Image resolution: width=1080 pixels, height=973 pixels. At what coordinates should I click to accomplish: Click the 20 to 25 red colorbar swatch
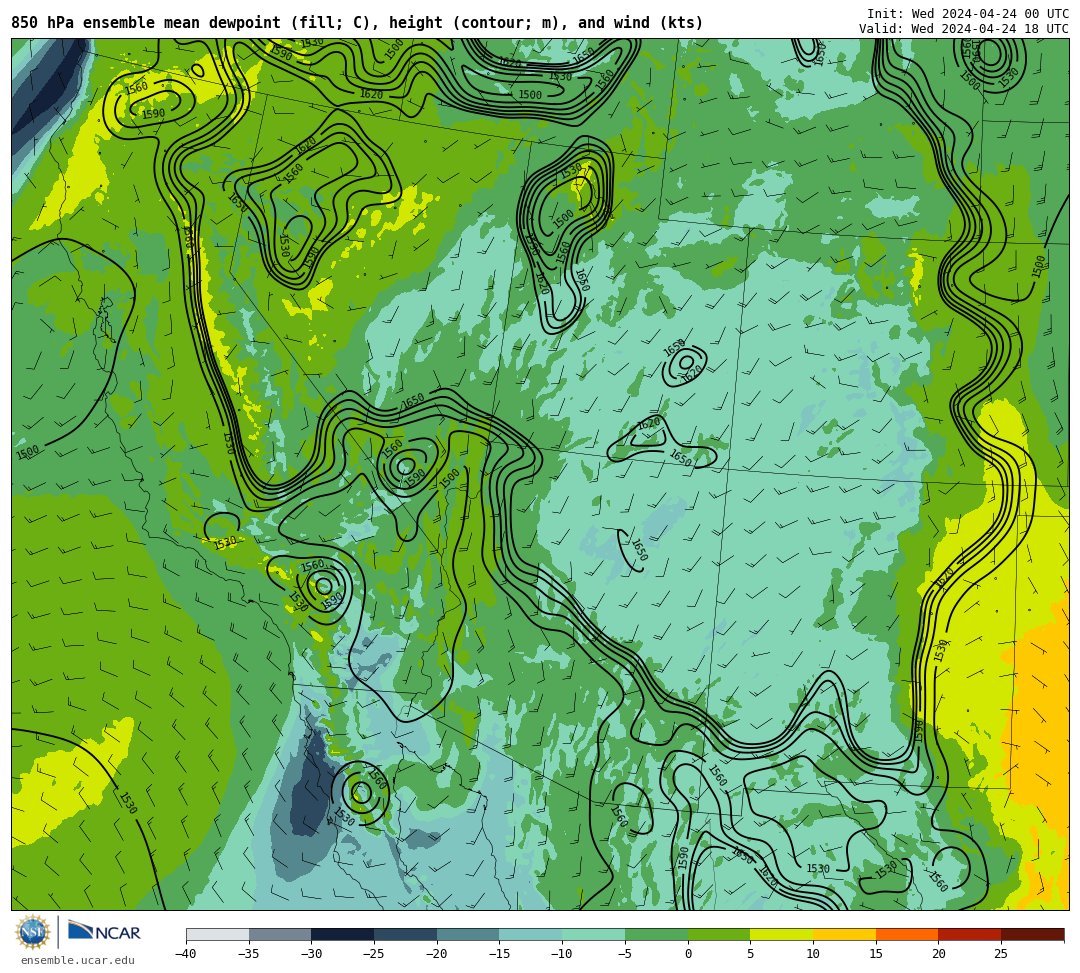[x=970, y=934]
